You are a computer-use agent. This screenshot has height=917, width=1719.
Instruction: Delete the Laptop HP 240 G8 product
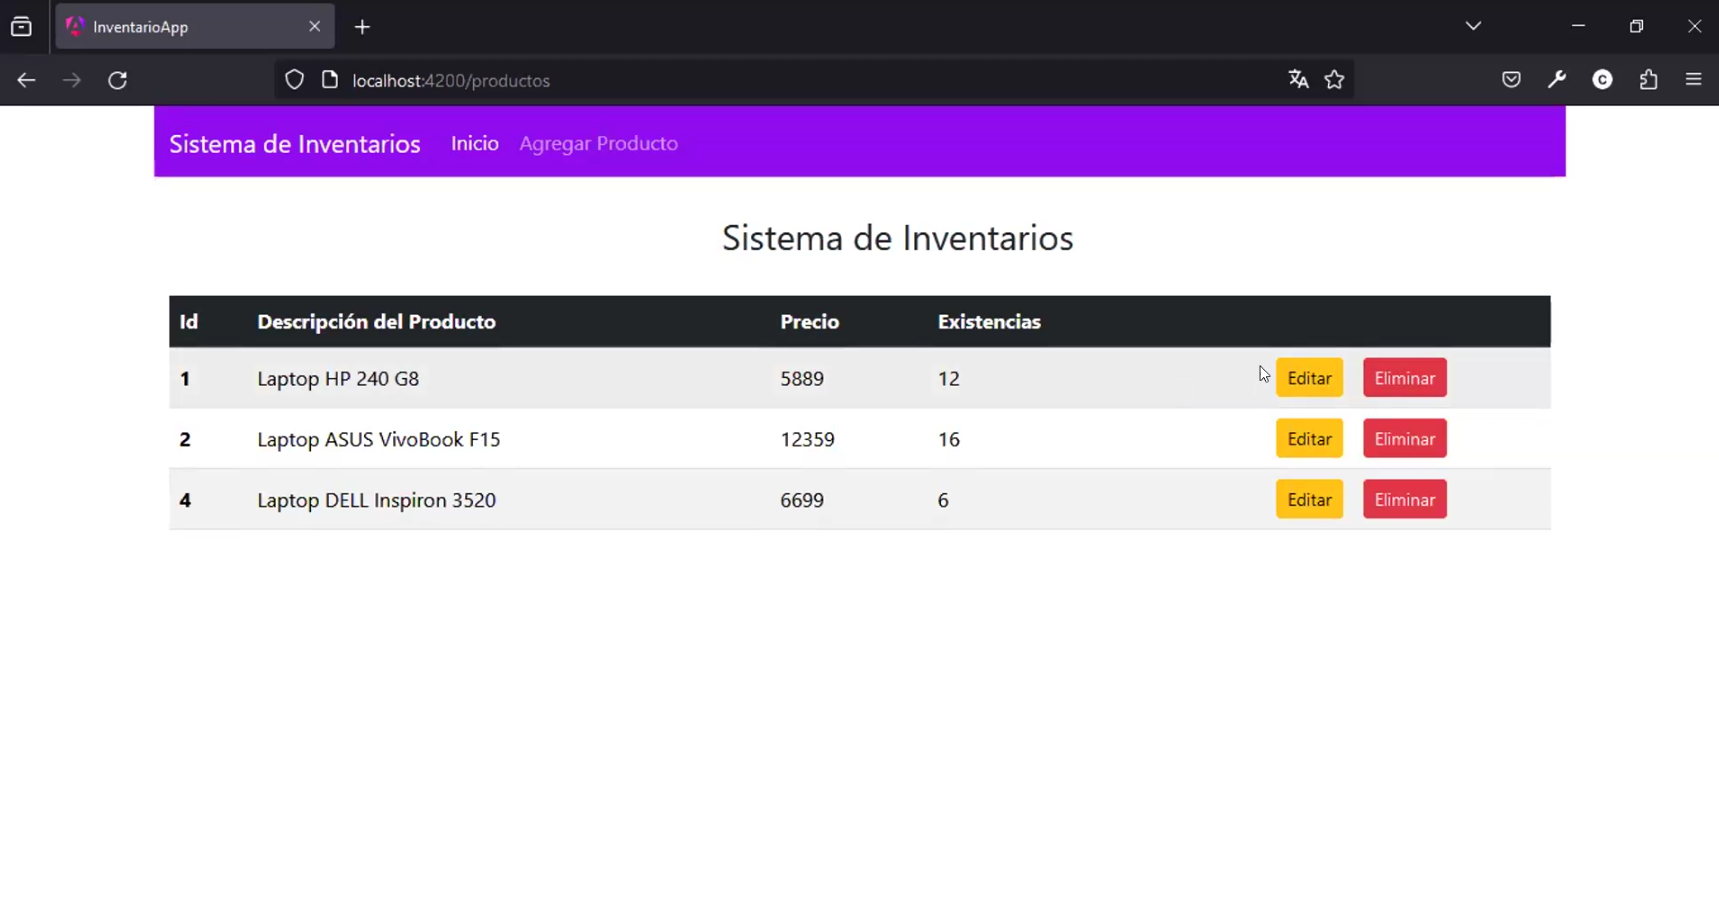coord(1404,378)
